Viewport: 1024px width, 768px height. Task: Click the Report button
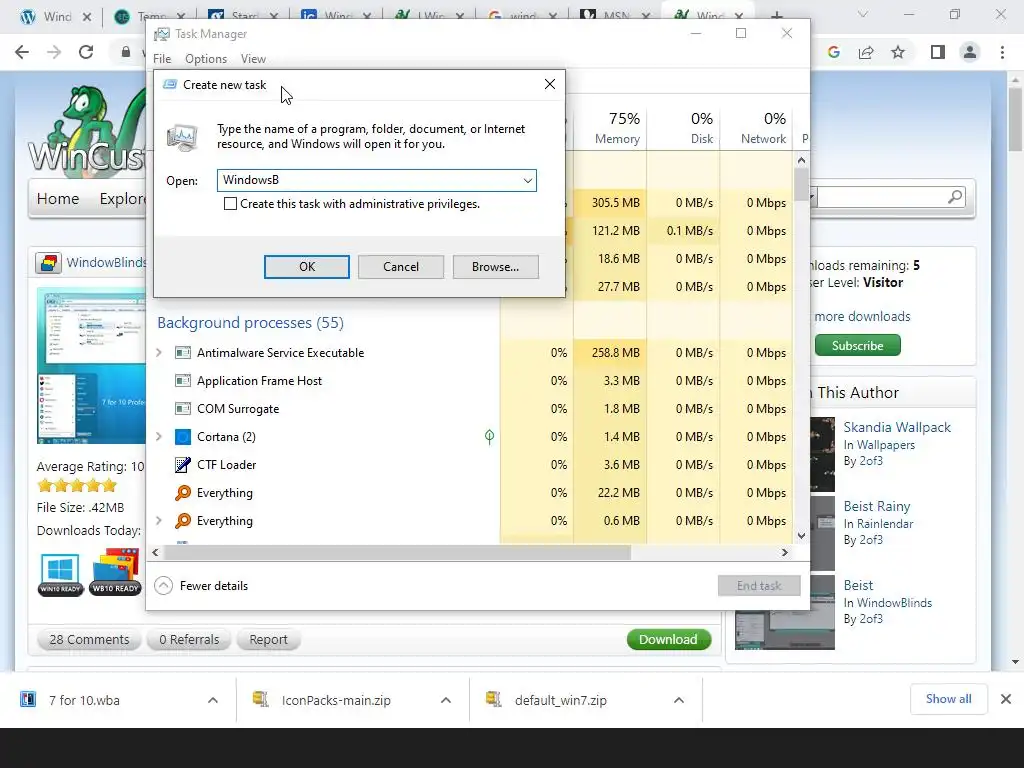(268, 639)
